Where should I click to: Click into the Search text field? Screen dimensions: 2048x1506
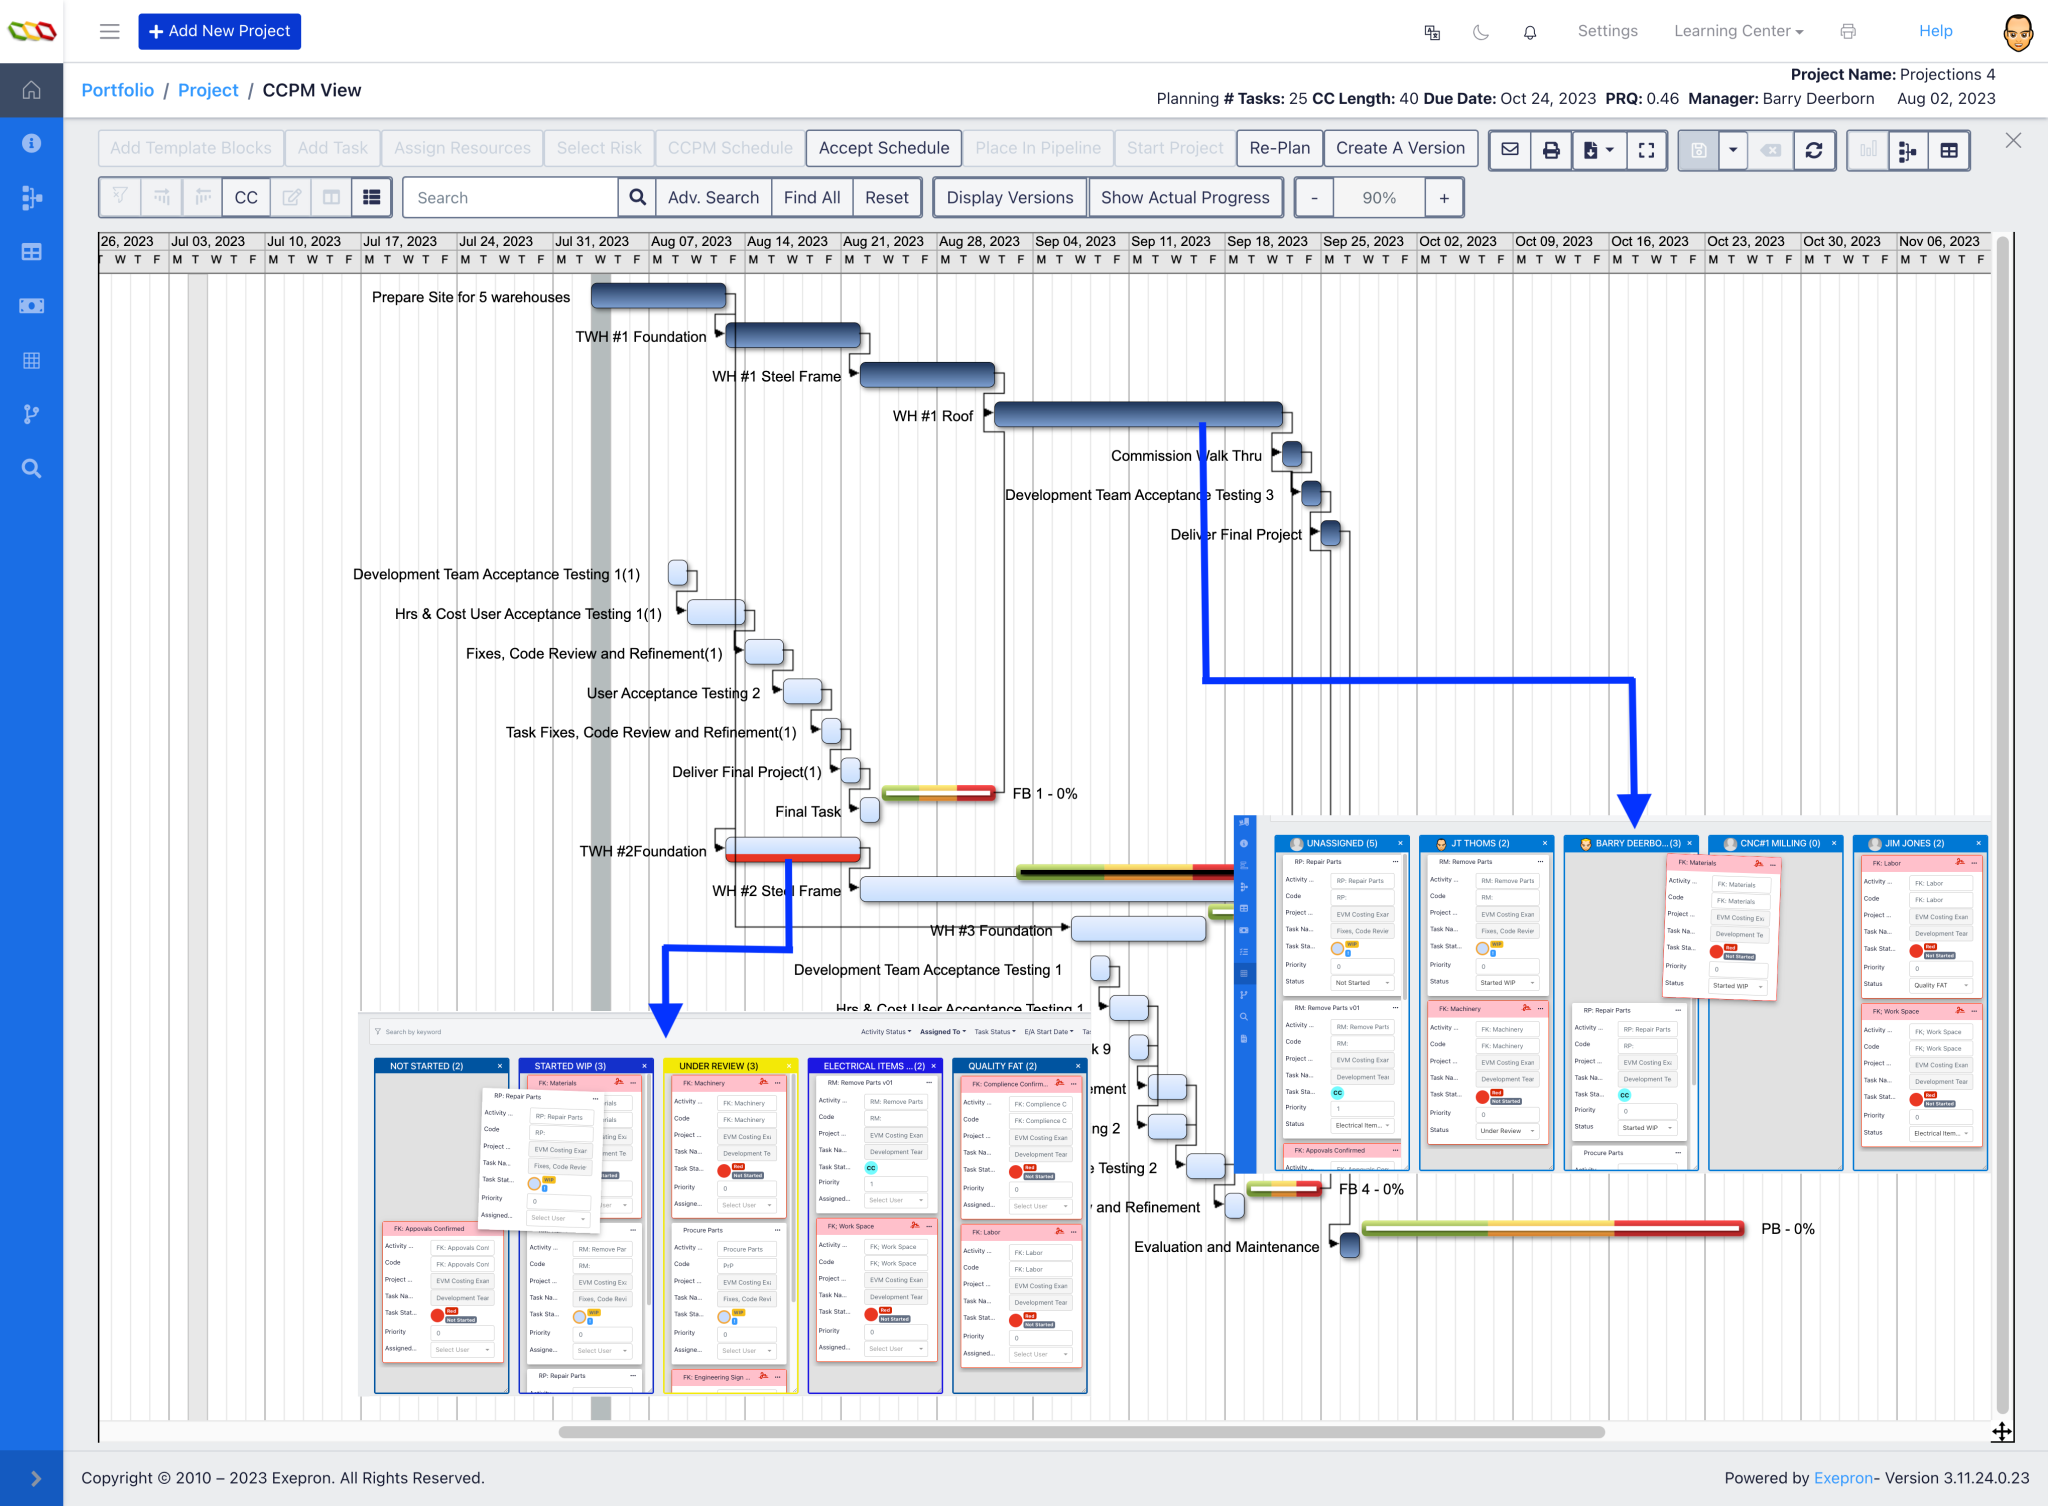click(x=510, y=198)
